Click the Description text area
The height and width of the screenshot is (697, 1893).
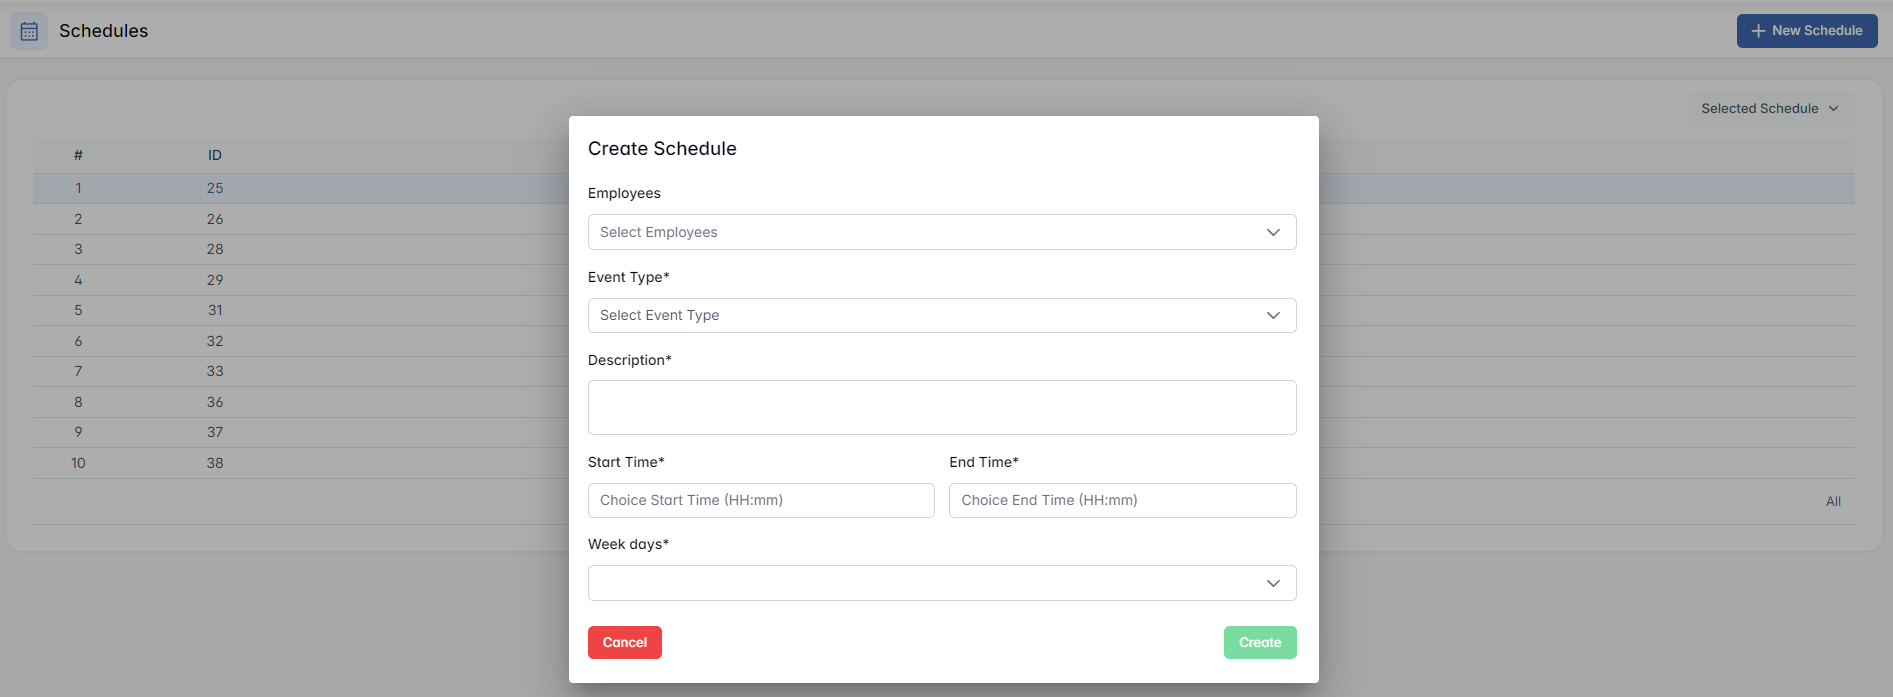(x=941, y=407)
